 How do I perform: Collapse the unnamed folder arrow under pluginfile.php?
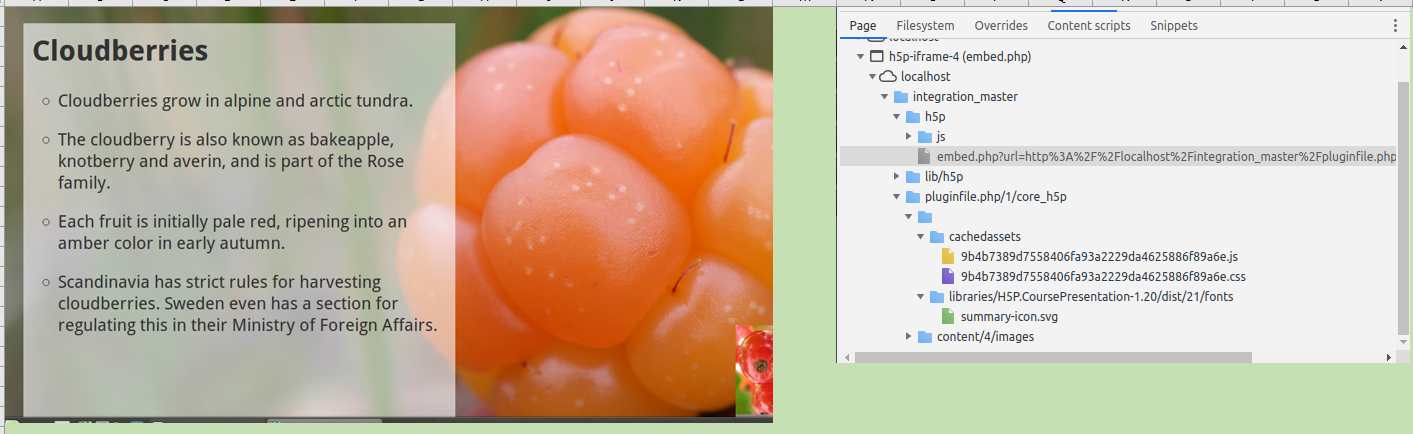[x=909, y=217]
